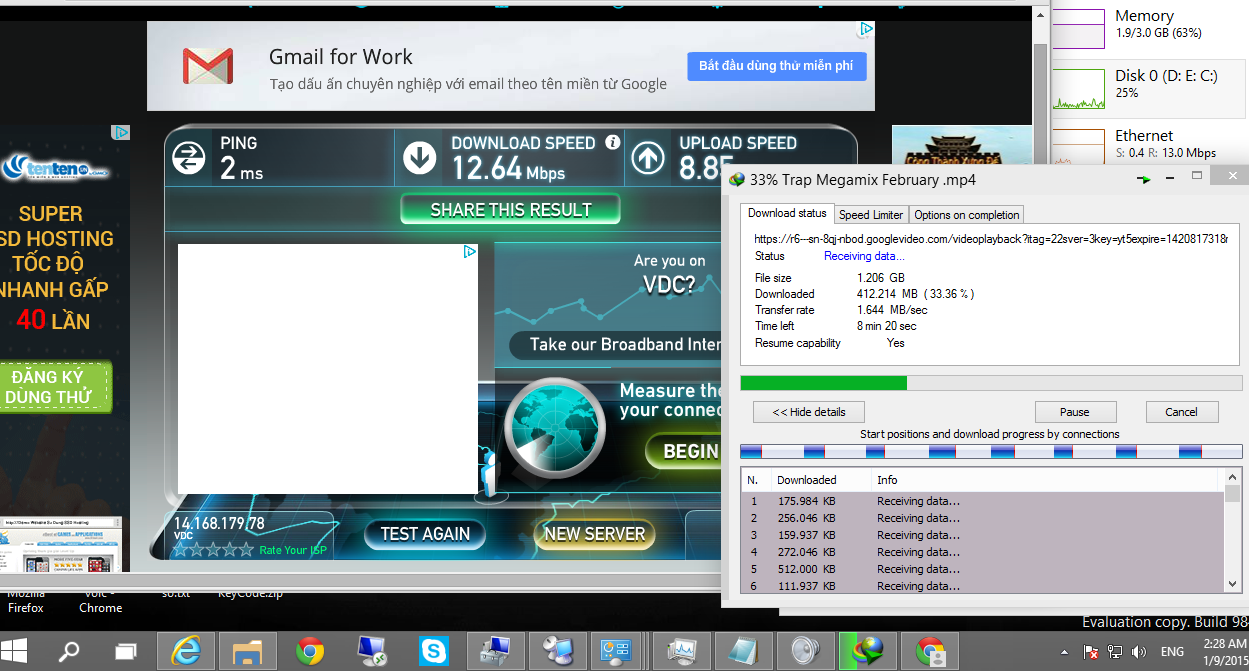Click the volume tray icon
This screenshot has height=671, width=1249.
[x=1140, y=652]
